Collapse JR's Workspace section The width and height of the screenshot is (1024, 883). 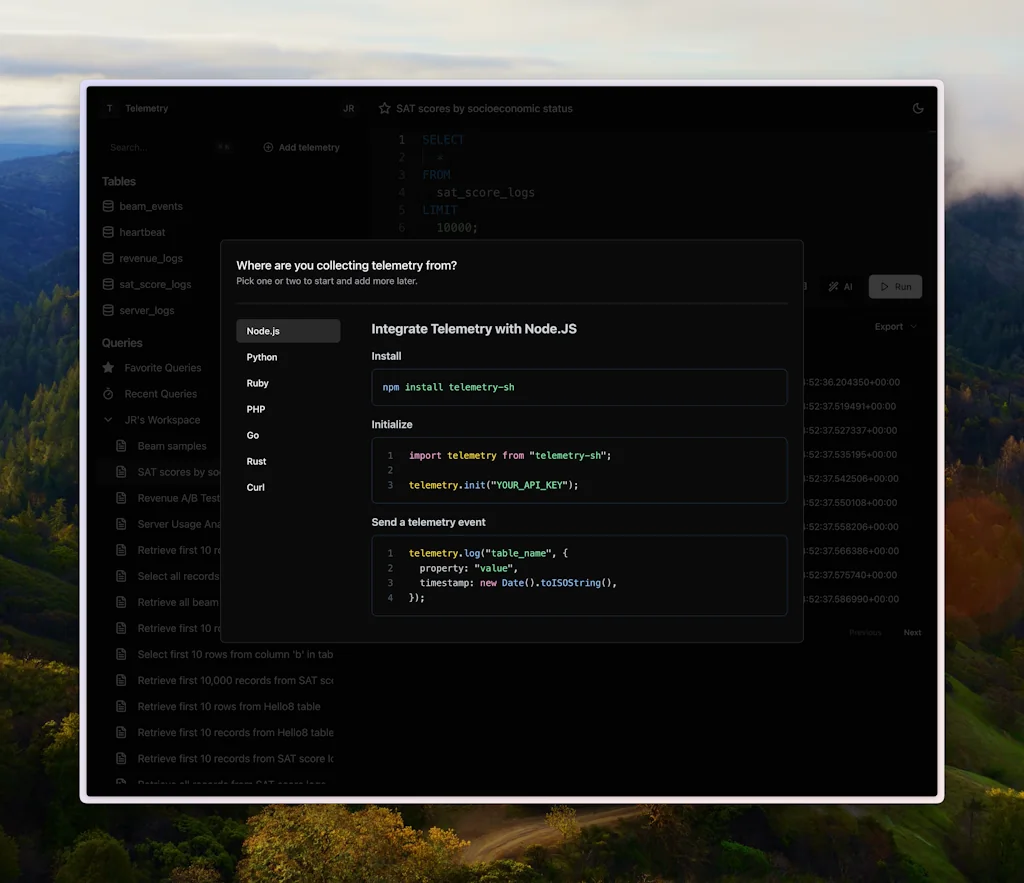pos(110,419)
